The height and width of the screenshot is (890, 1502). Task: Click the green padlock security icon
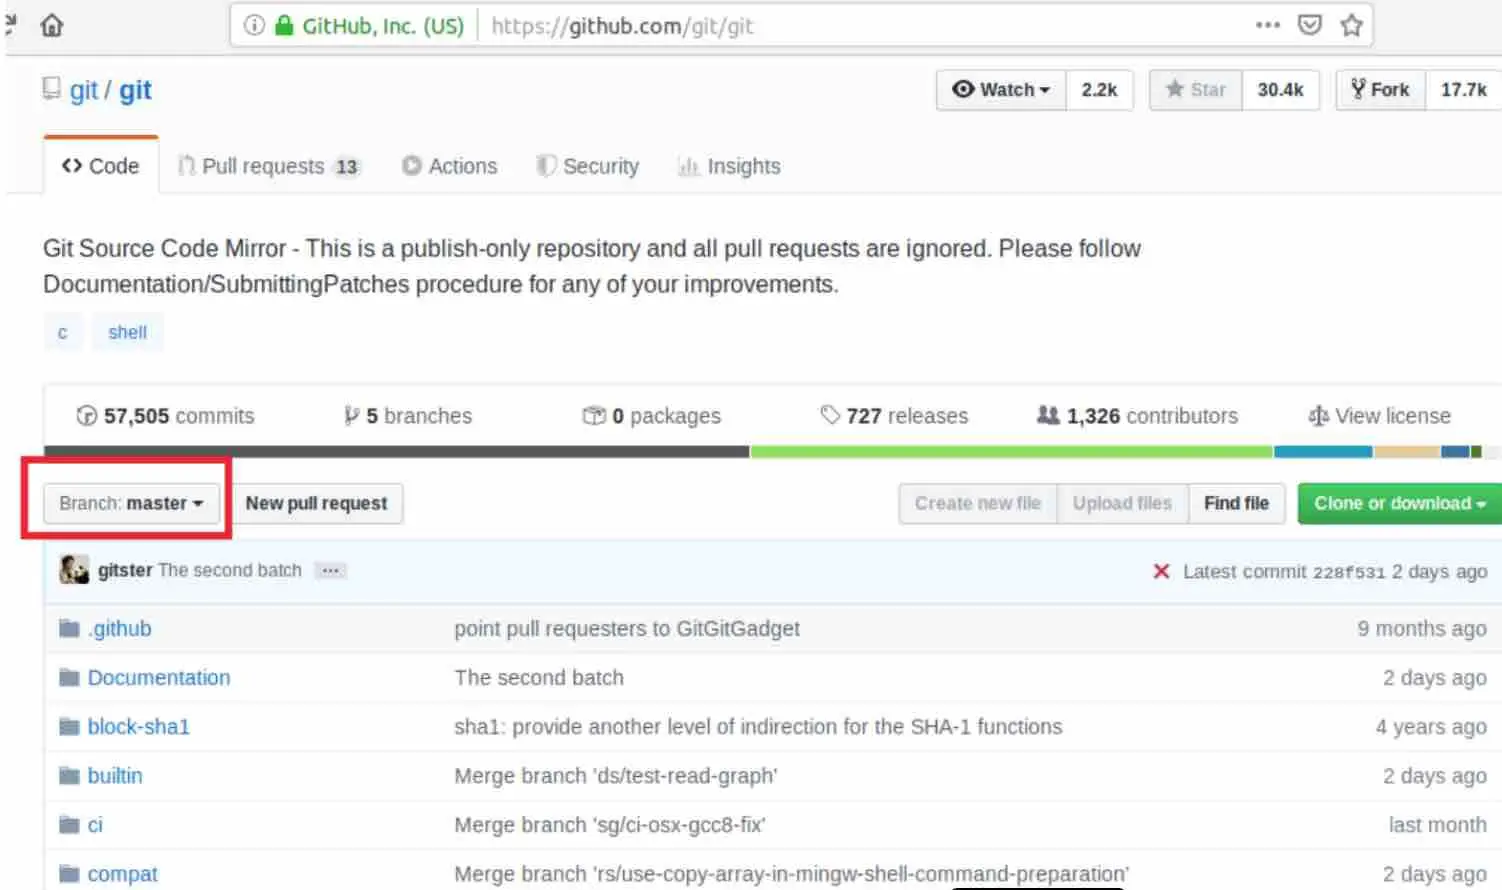[284, 25]
